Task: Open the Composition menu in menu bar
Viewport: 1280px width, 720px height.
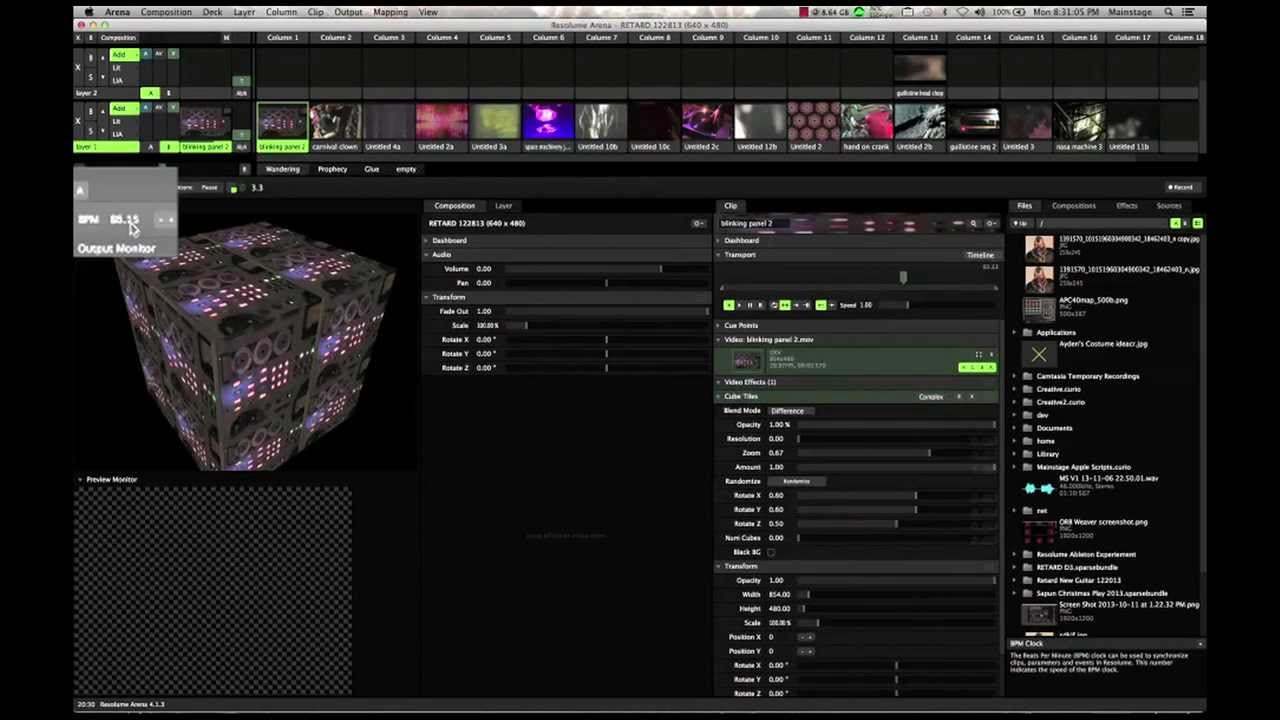Action: coord(166,12)
